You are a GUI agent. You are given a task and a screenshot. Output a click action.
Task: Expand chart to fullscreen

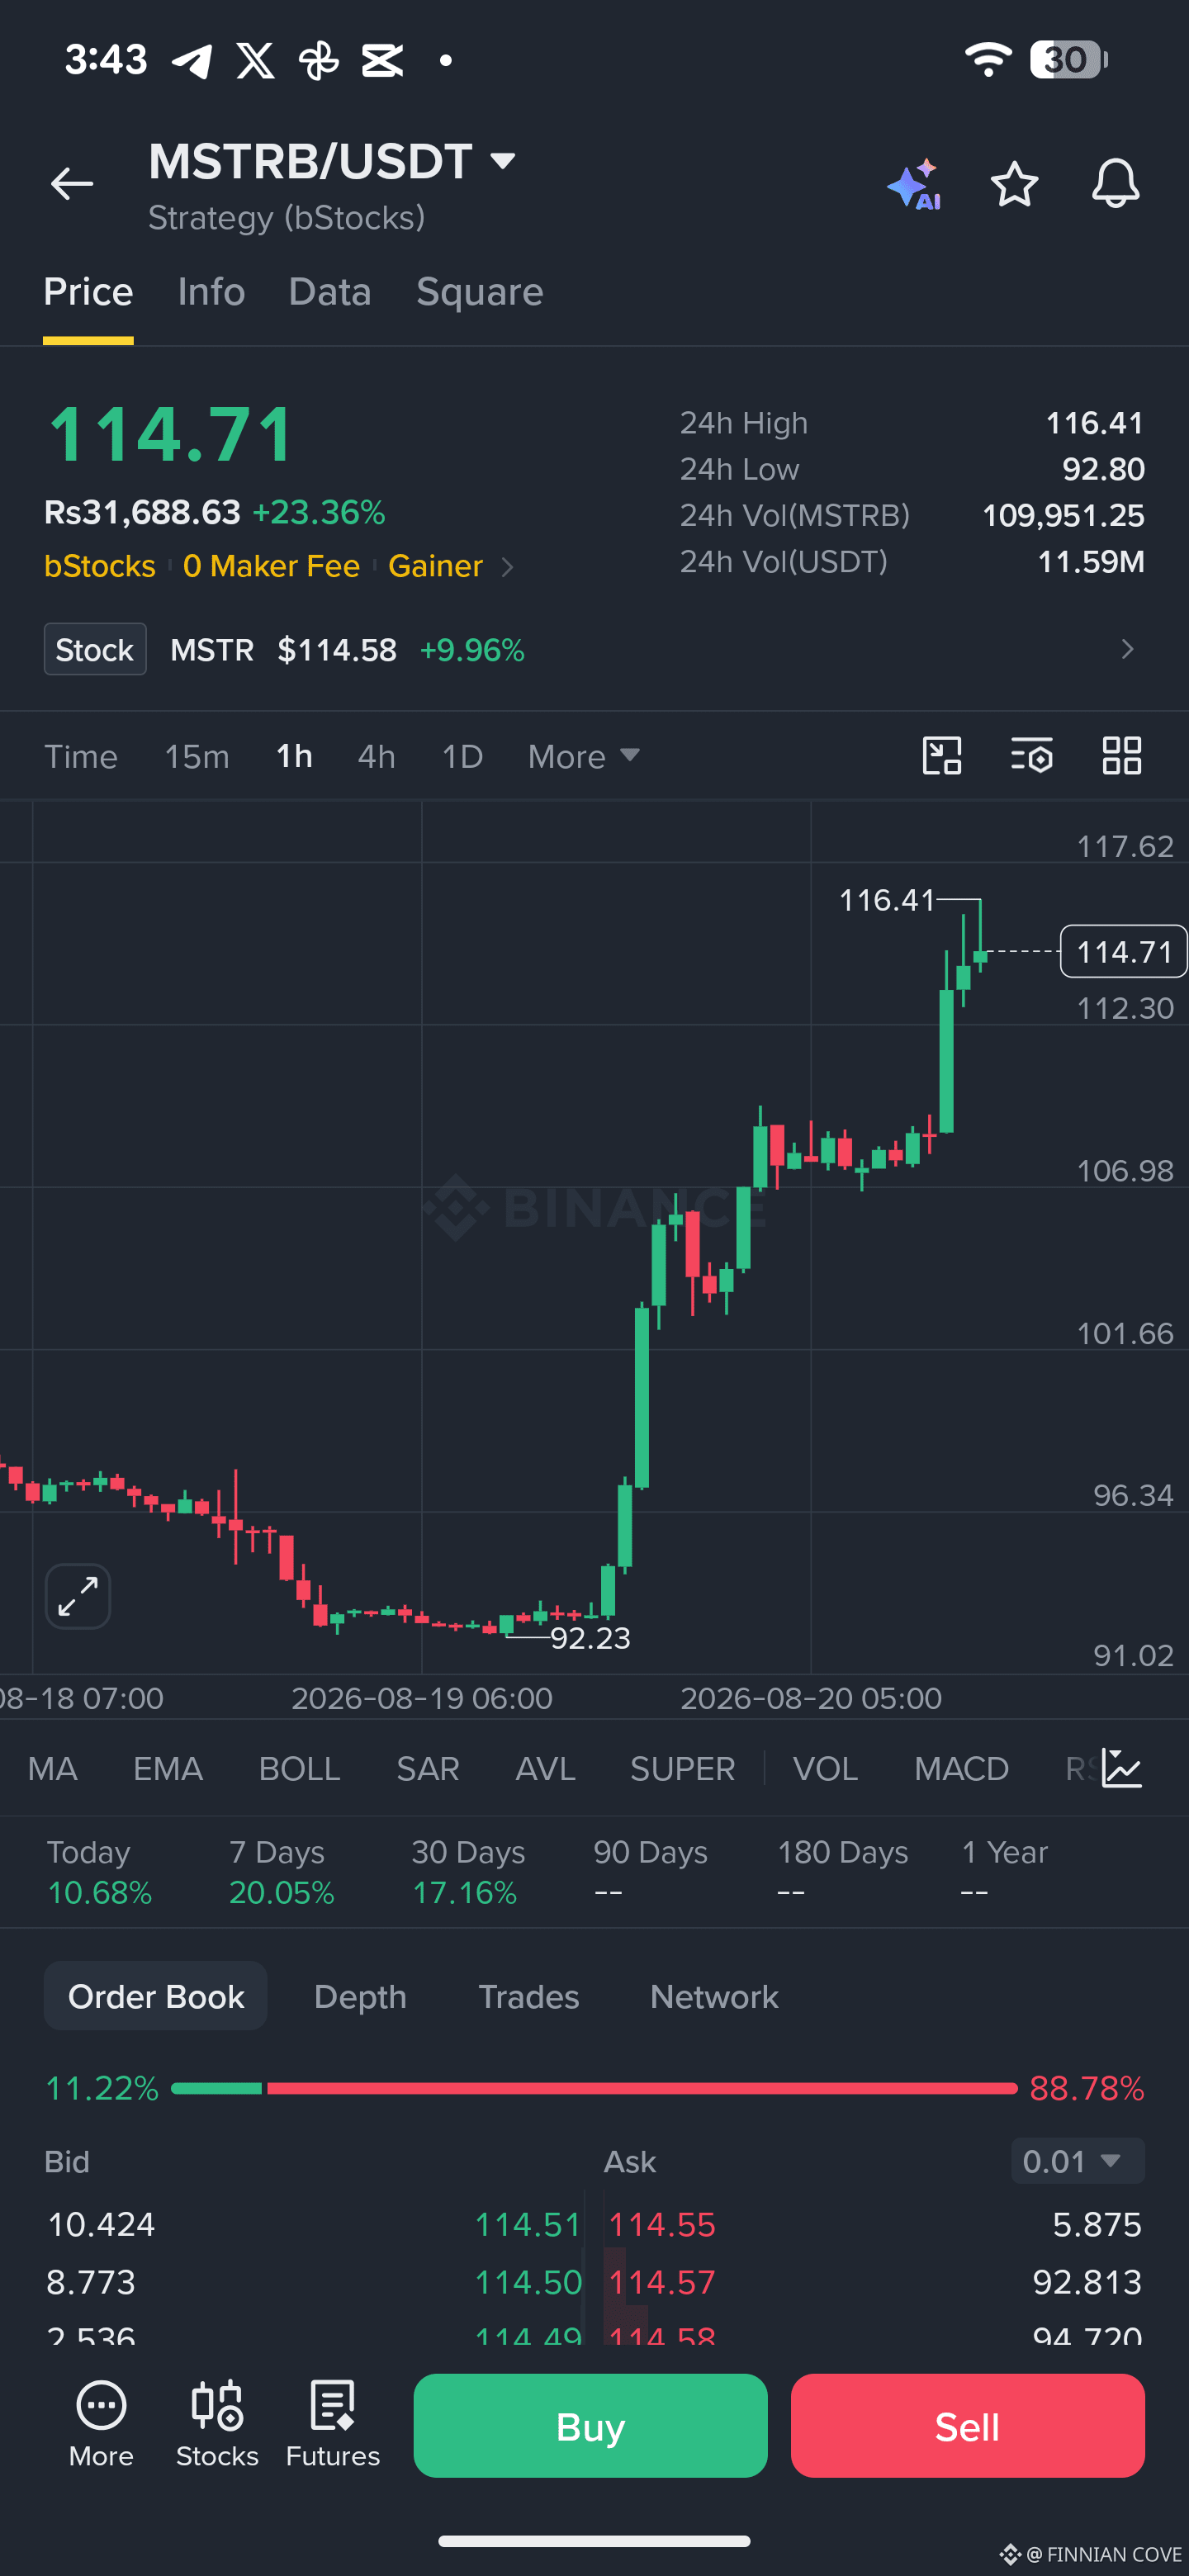[x=78, y=1596]
